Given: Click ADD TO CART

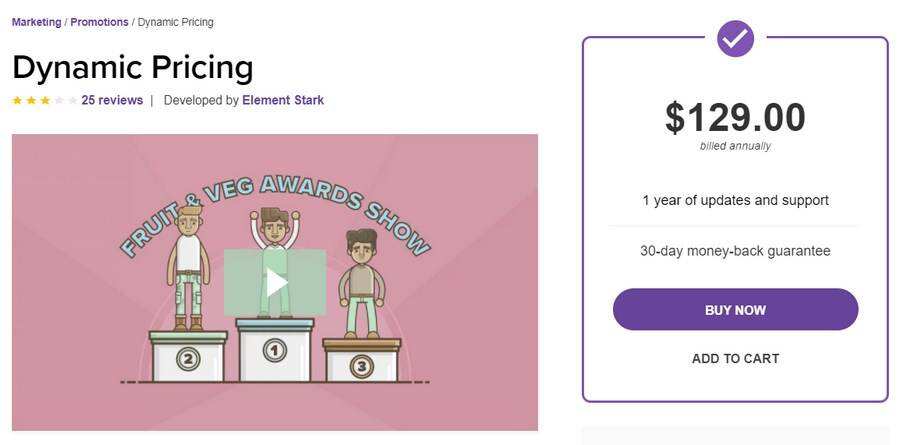Looking at the screenshot, I should (735, 358).
